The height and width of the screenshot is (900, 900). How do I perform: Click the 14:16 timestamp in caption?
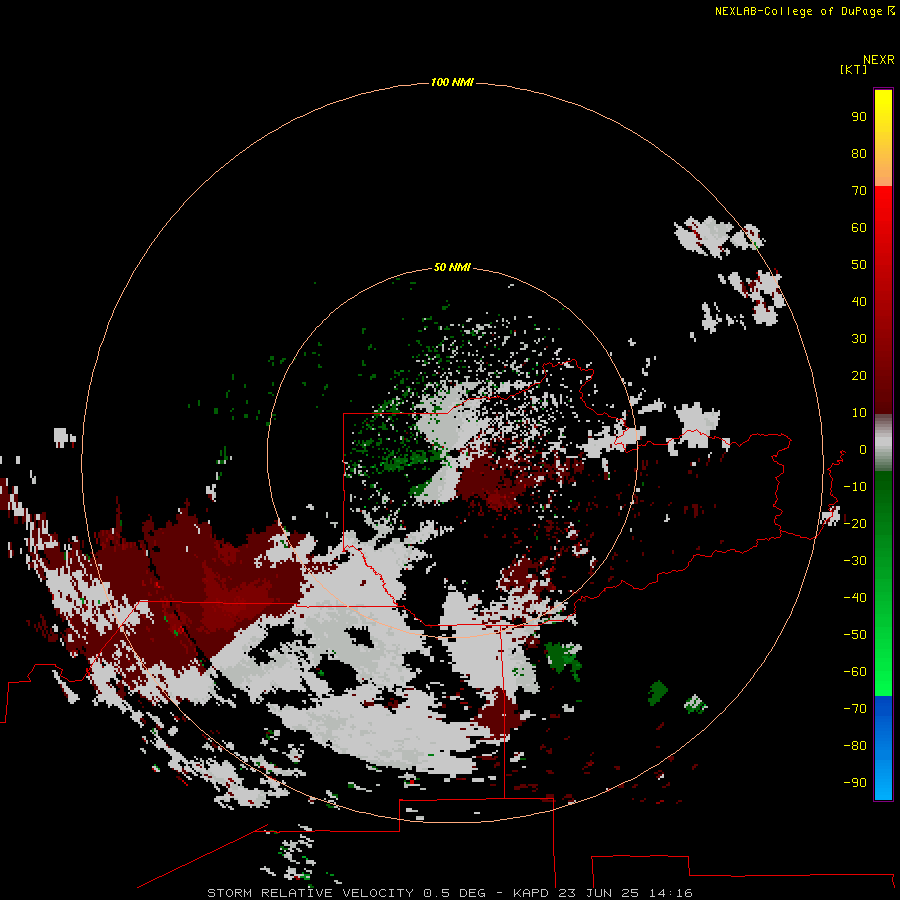click(670, 893)
